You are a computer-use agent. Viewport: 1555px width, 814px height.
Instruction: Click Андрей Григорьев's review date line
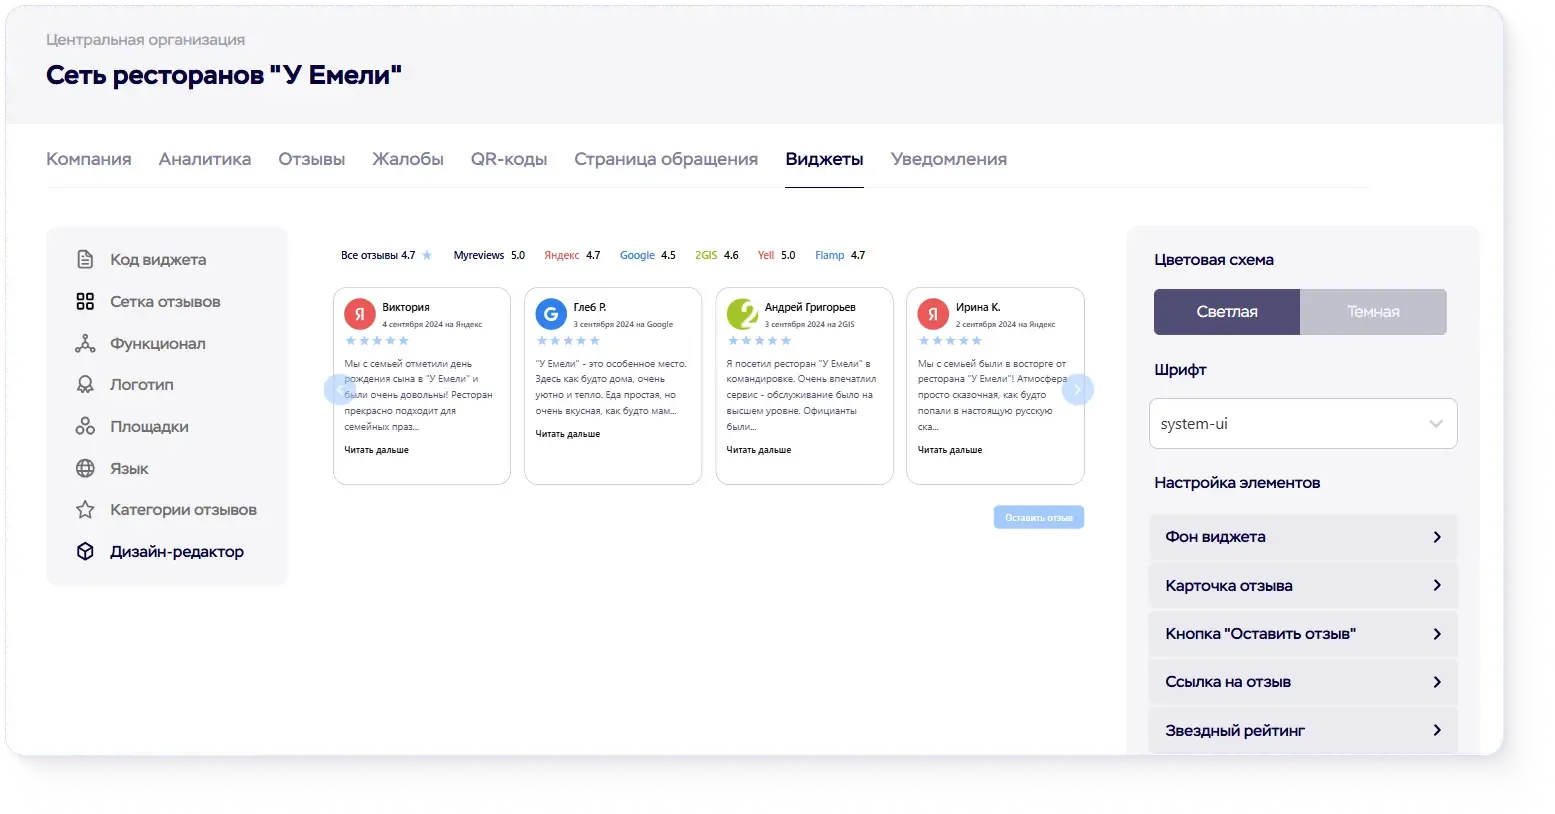[x=810, y=325]
